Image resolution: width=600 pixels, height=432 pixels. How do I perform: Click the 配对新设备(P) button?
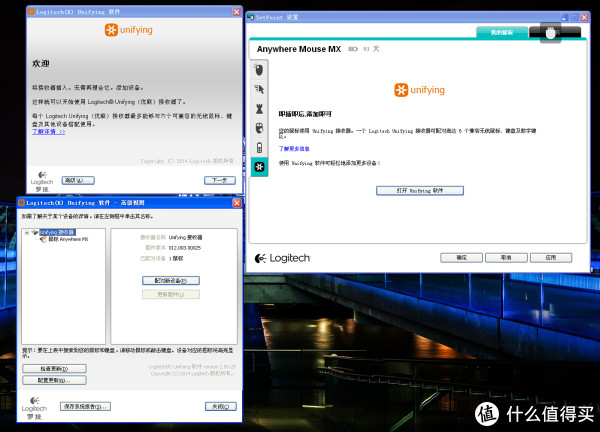click(171, 280)
